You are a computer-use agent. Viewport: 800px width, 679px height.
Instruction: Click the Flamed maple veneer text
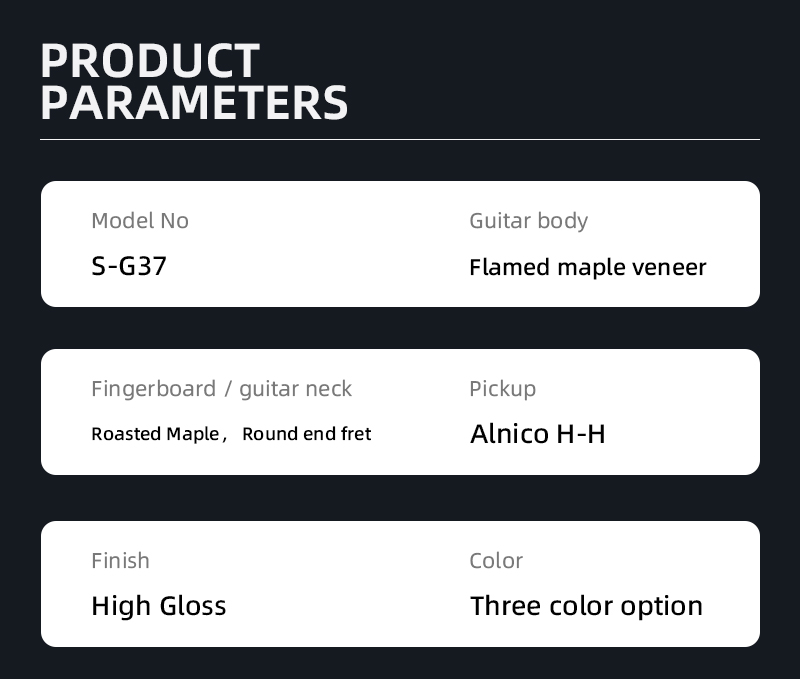pos(588,267)
